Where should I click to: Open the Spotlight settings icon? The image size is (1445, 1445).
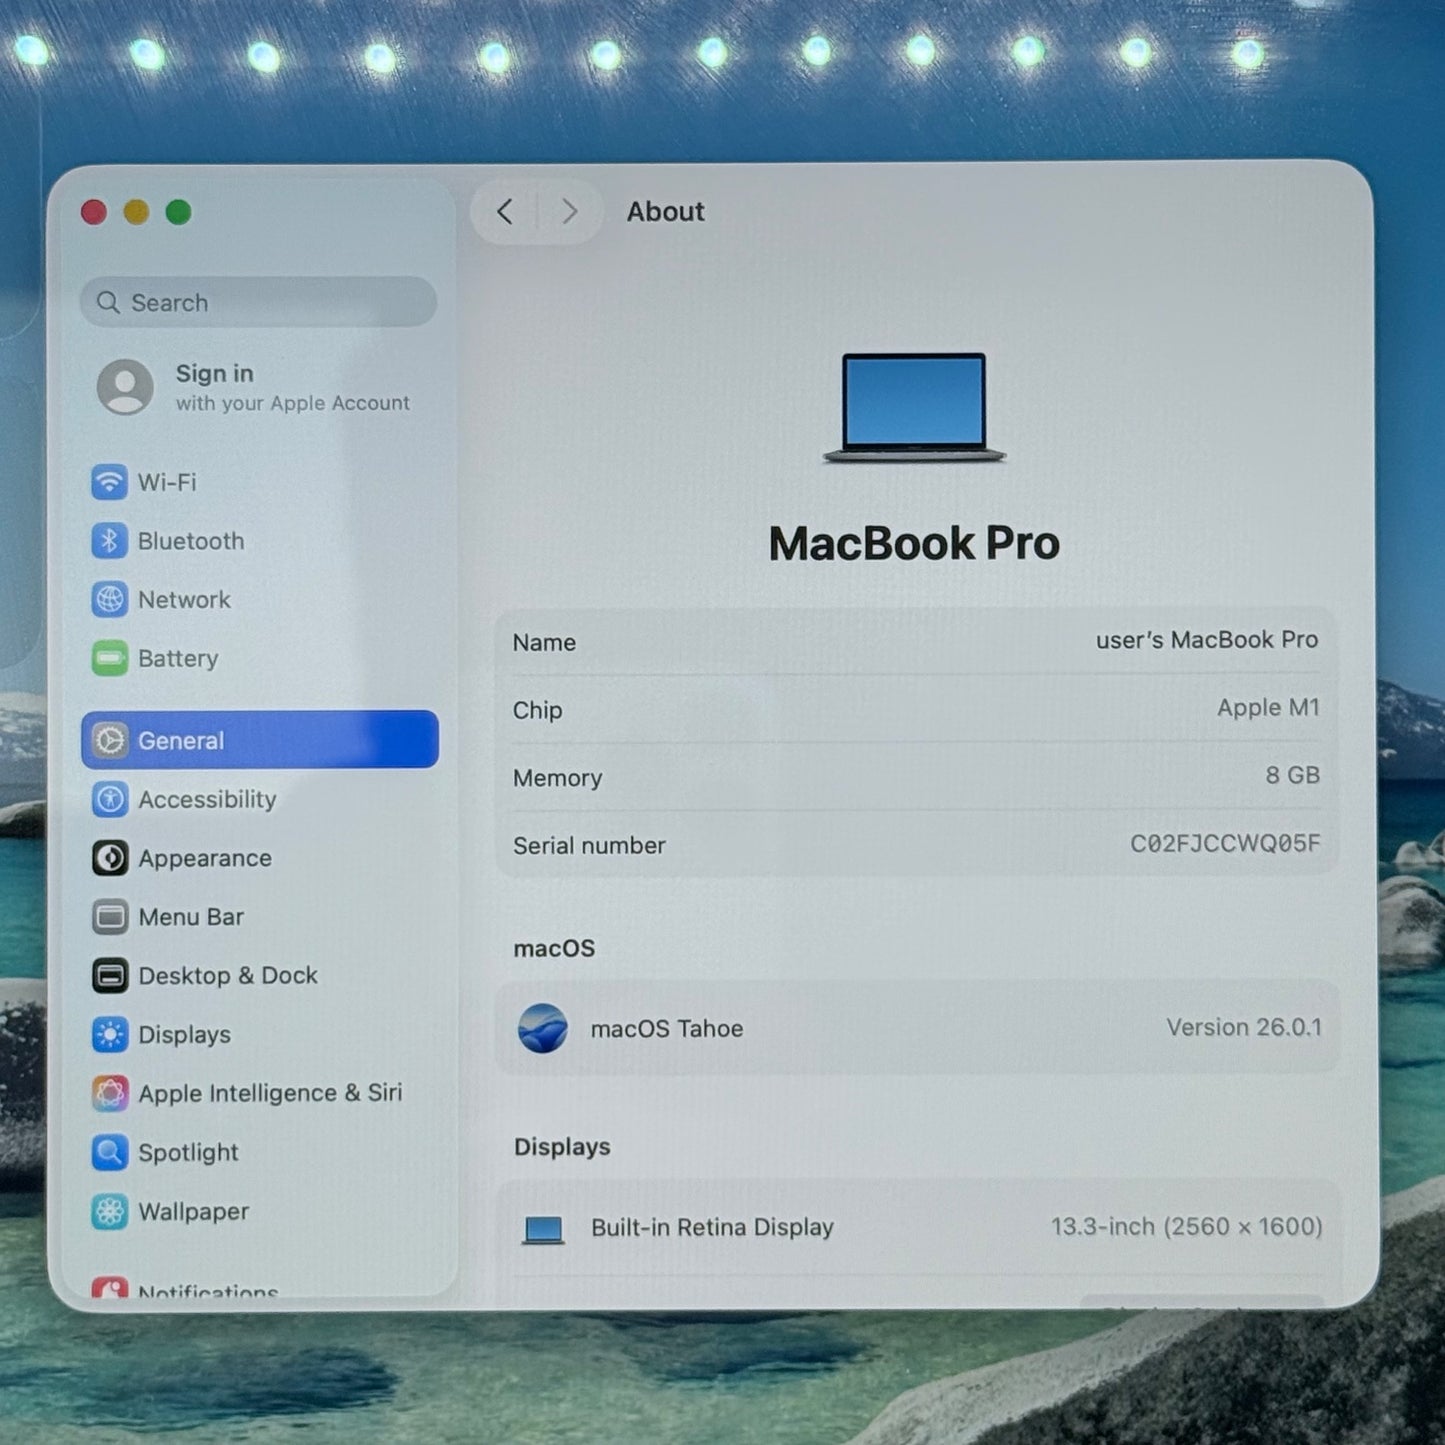(x=110, y=1152)
